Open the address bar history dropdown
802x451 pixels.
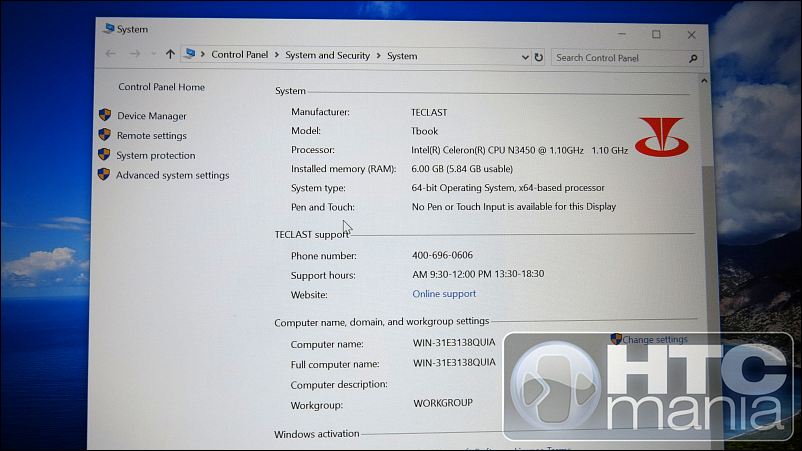click(x=525, y=57)
